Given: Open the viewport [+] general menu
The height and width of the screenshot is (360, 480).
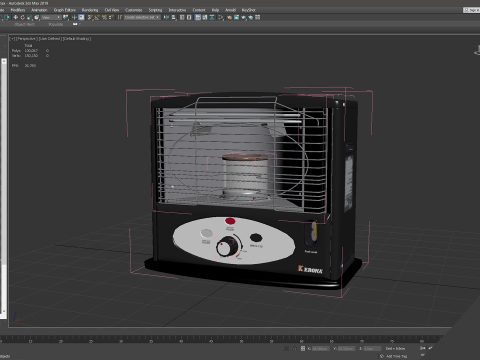Looking at the screenshot, I should coord(12,39).
